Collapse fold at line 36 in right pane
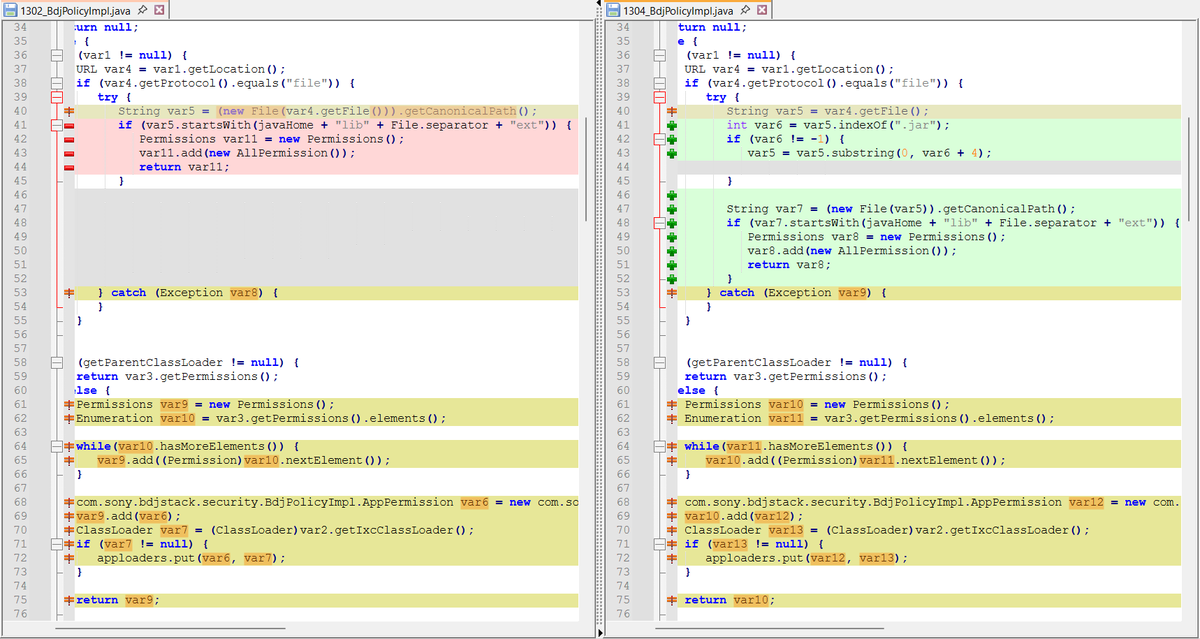This screenshot has height=639, width=1200. coord(659,55)
